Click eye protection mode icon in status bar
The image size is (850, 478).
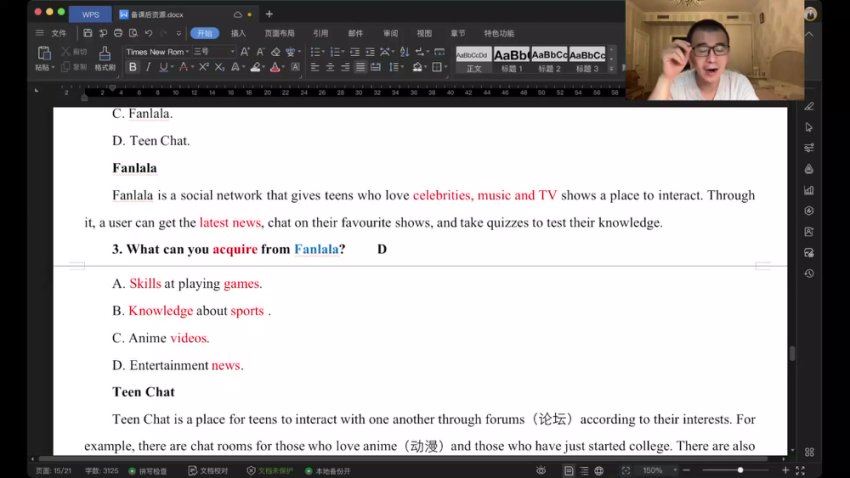[541, 470]
